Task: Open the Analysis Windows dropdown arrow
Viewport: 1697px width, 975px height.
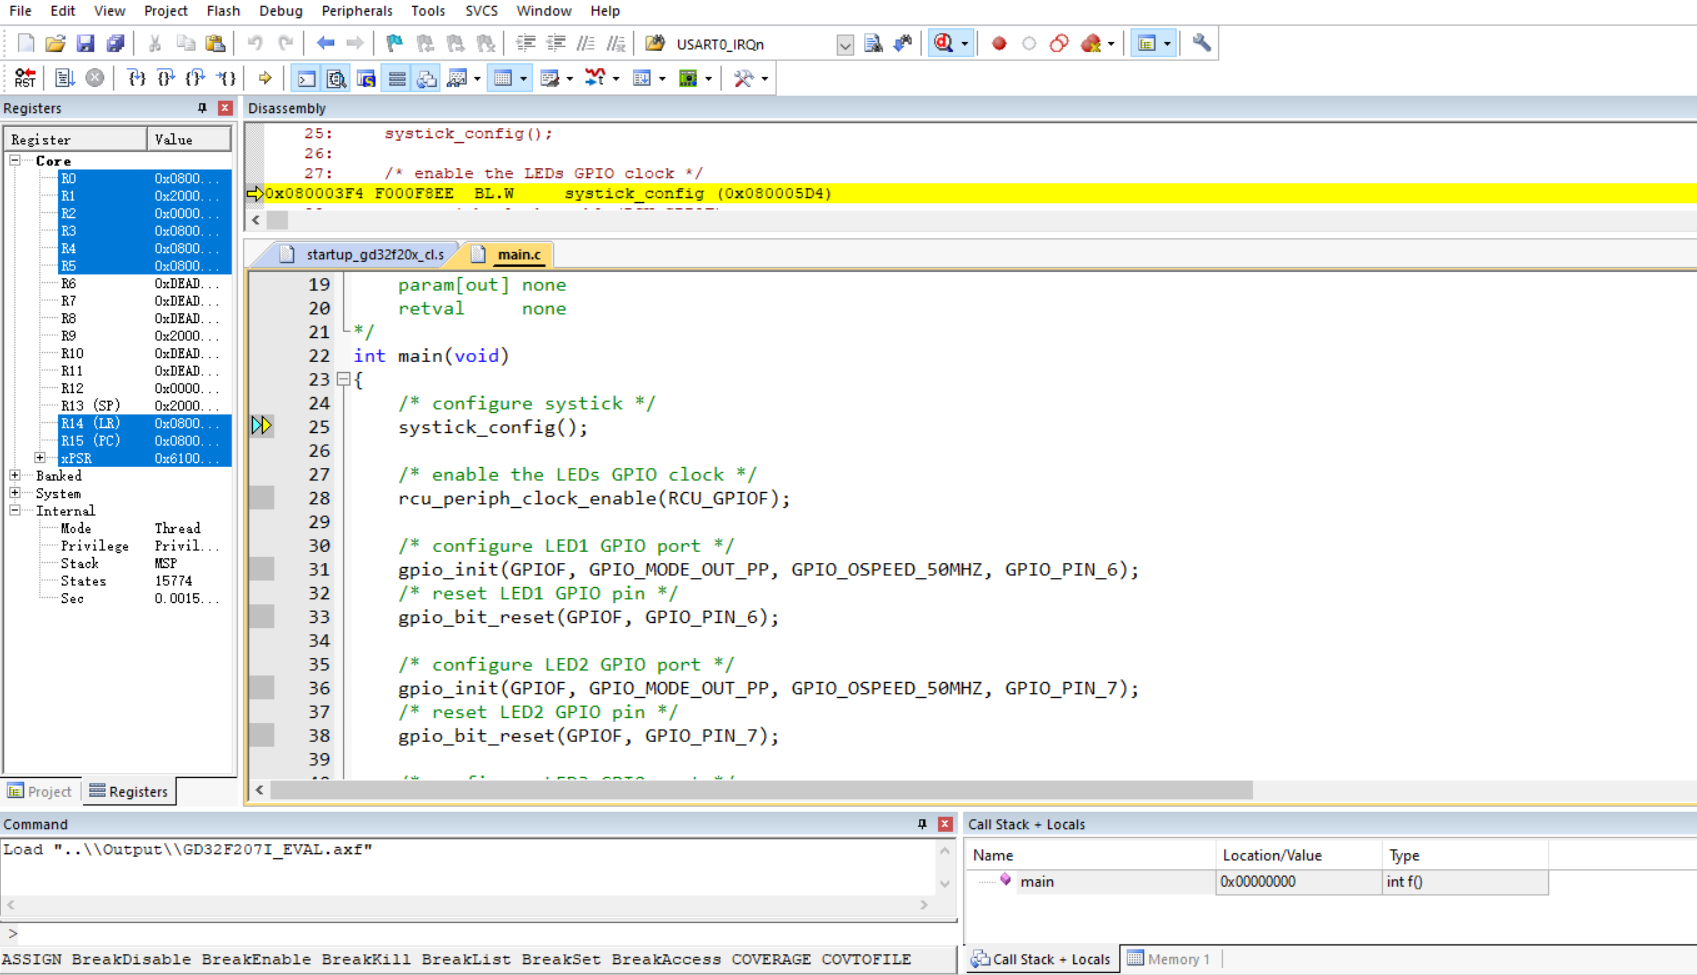Action: pyautogui.click(x=616, y=79)
